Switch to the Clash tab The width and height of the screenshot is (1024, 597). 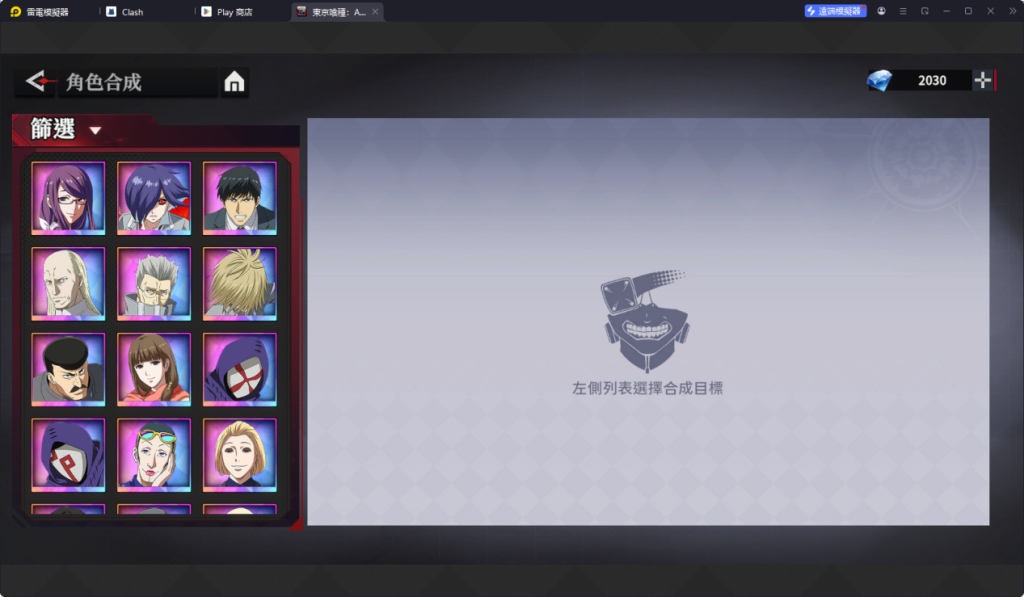[132, 12]
